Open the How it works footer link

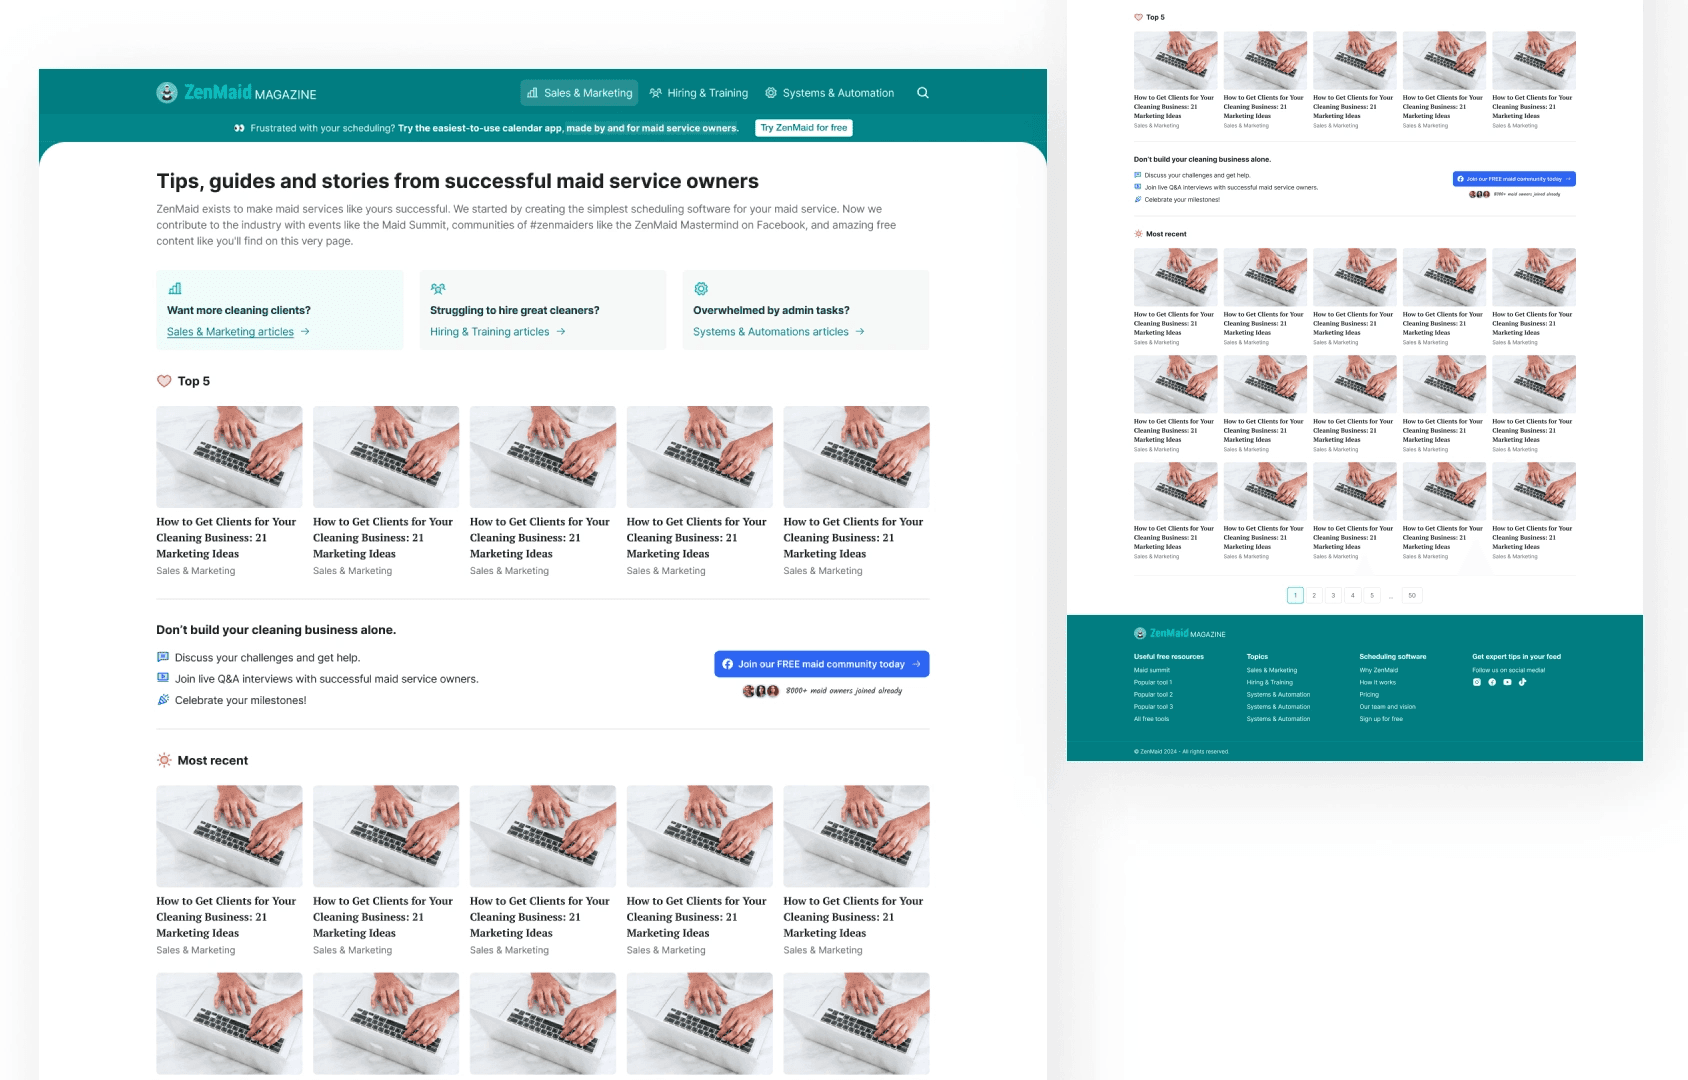pos(1378,682)
